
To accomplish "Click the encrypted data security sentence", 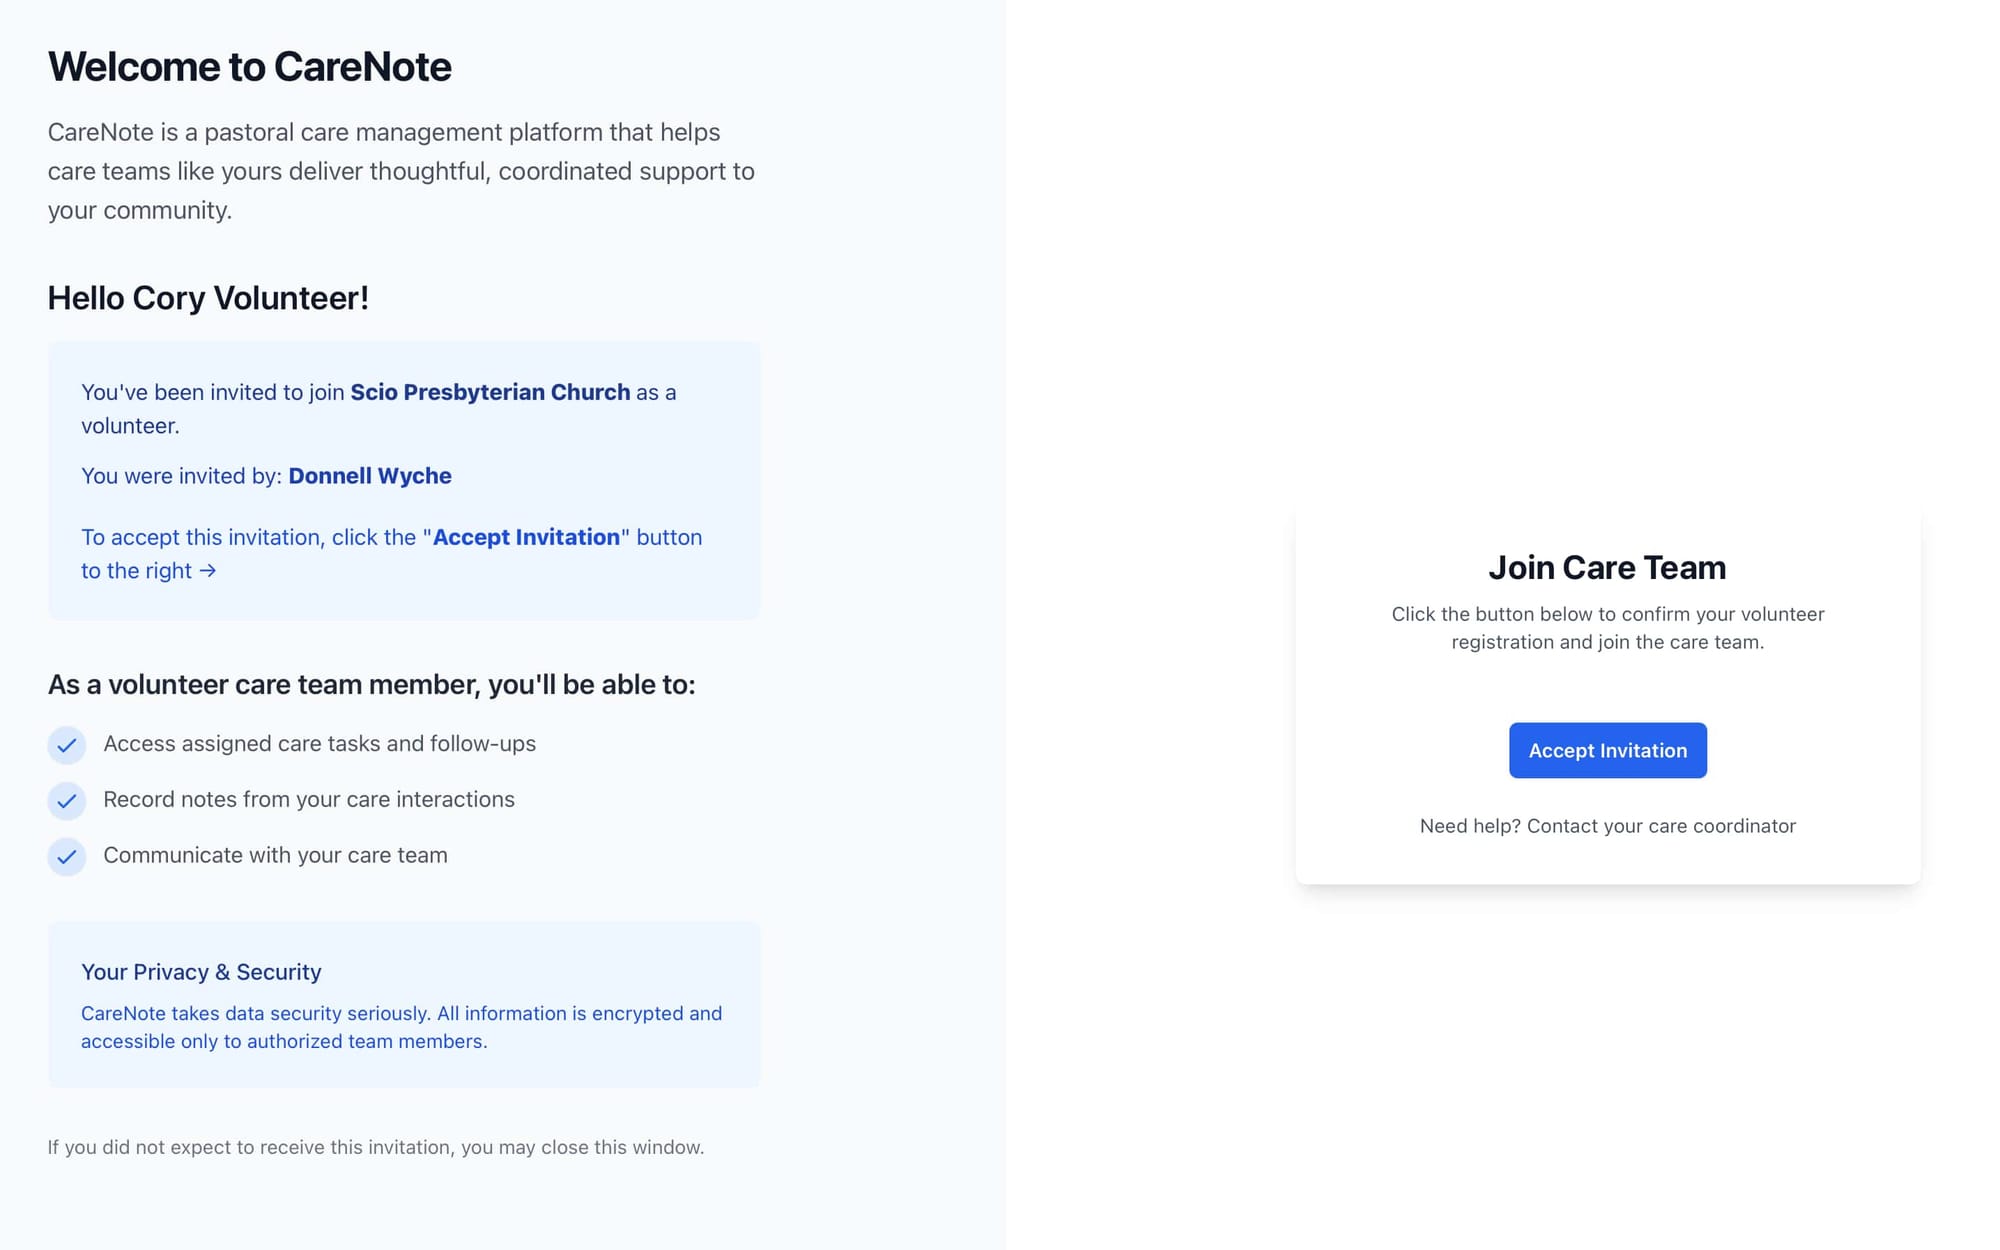I will [401, 1027].
